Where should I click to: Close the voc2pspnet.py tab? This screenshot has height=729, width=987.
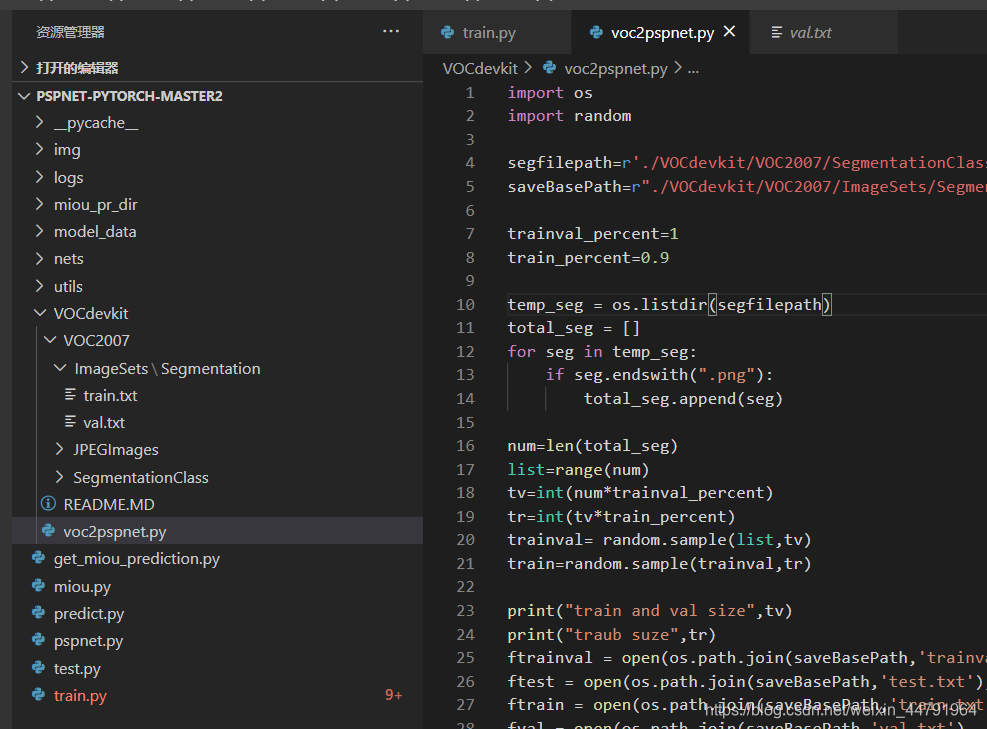730,31
